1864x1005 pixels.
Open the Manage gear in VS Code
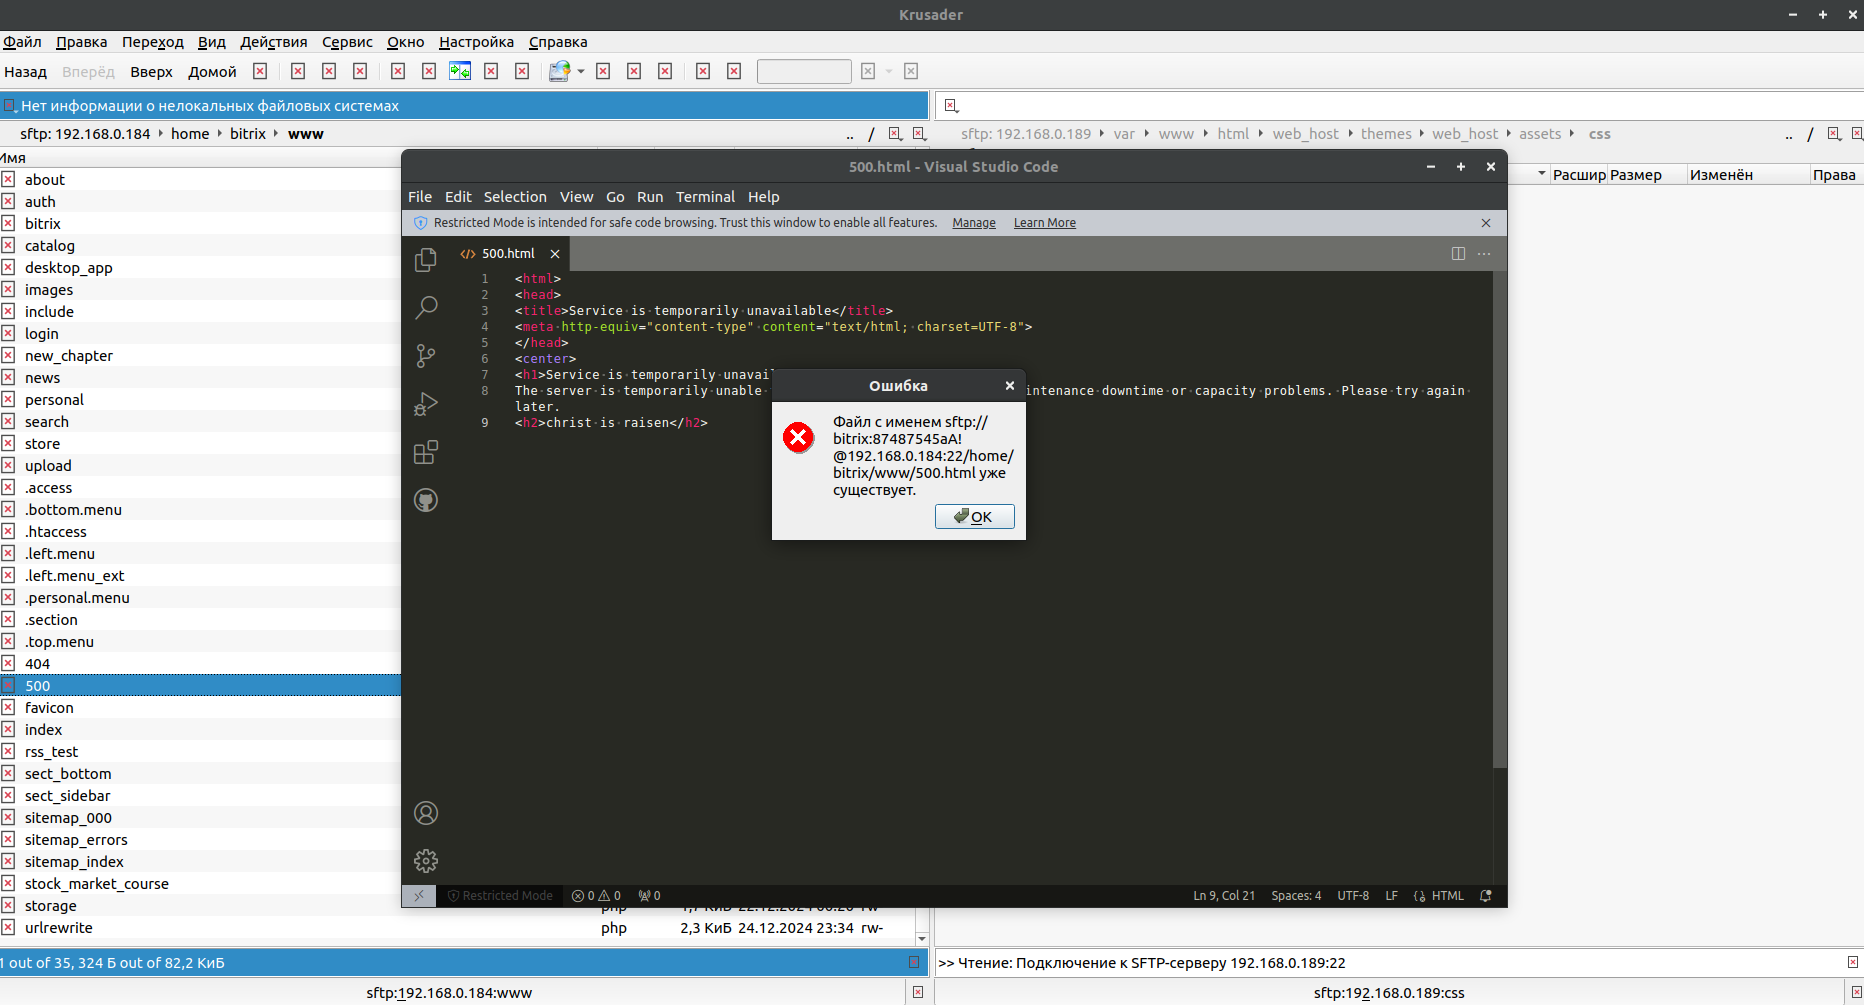pyautogui.click(x=426, y=861)
